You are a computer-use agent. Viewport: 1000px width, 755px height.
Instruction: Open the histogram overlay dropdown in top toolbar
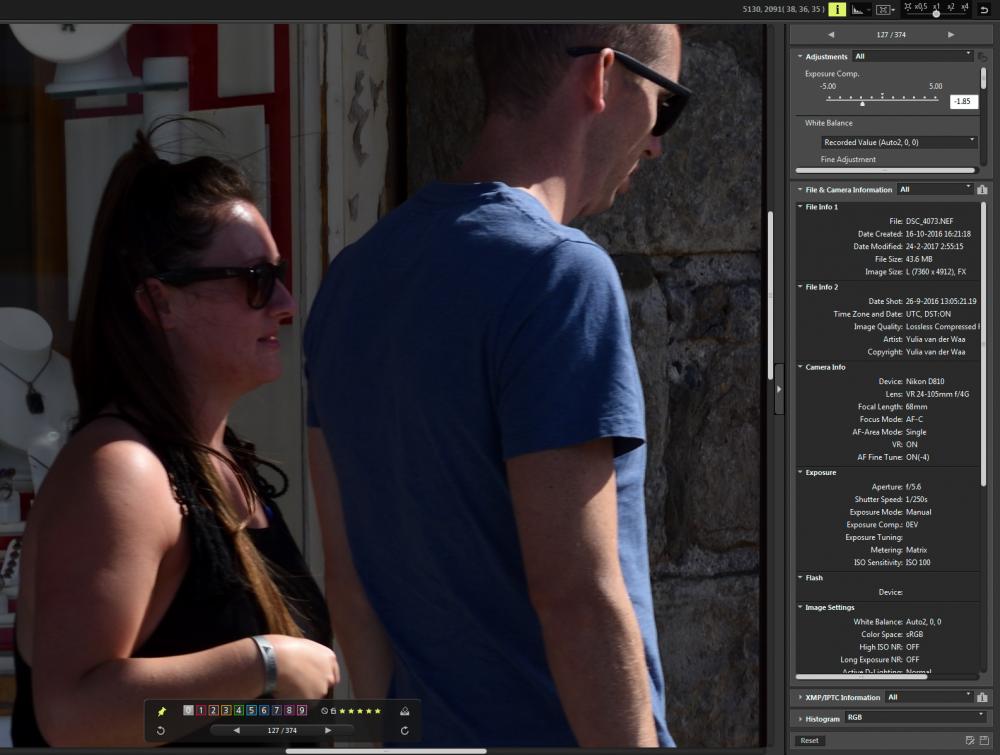[x=859, y=10]
